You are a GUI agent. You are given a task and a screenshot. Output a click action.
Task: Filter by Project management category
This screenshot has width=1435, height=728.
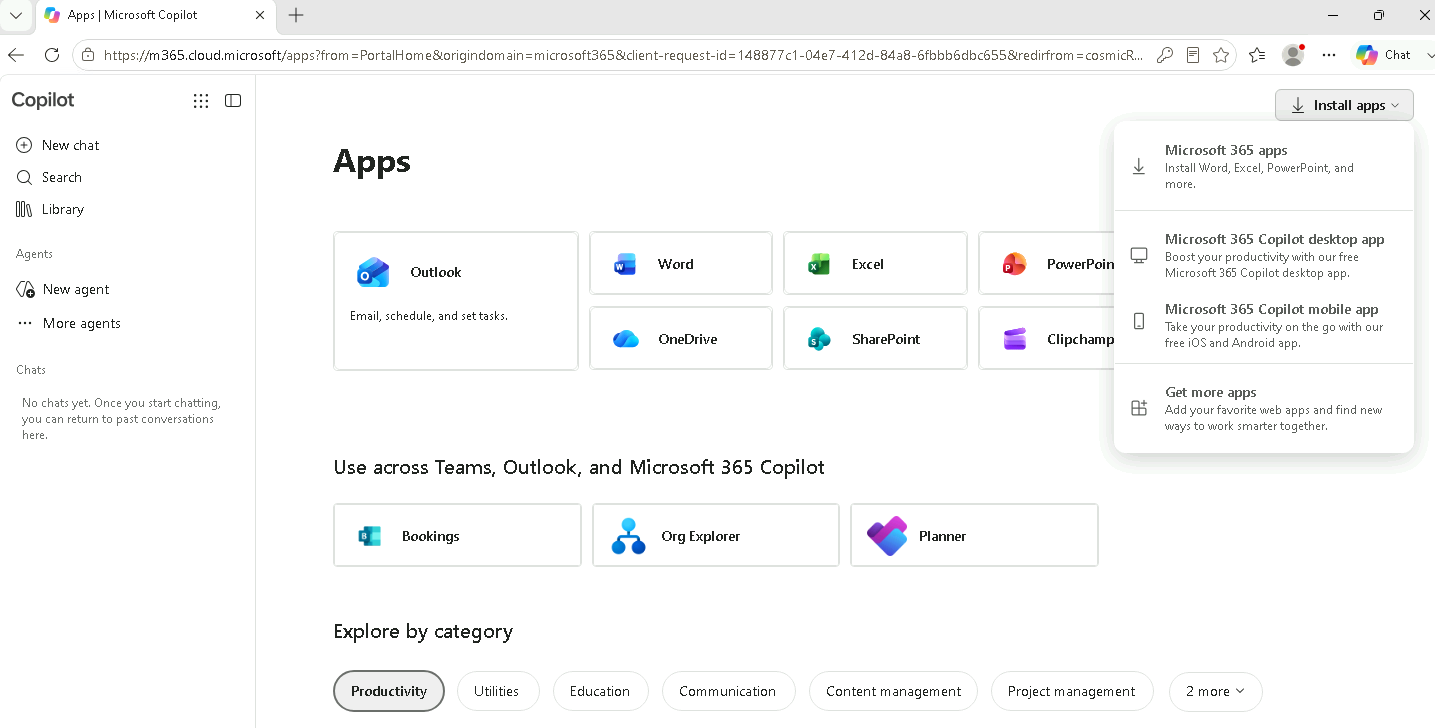1072,691
